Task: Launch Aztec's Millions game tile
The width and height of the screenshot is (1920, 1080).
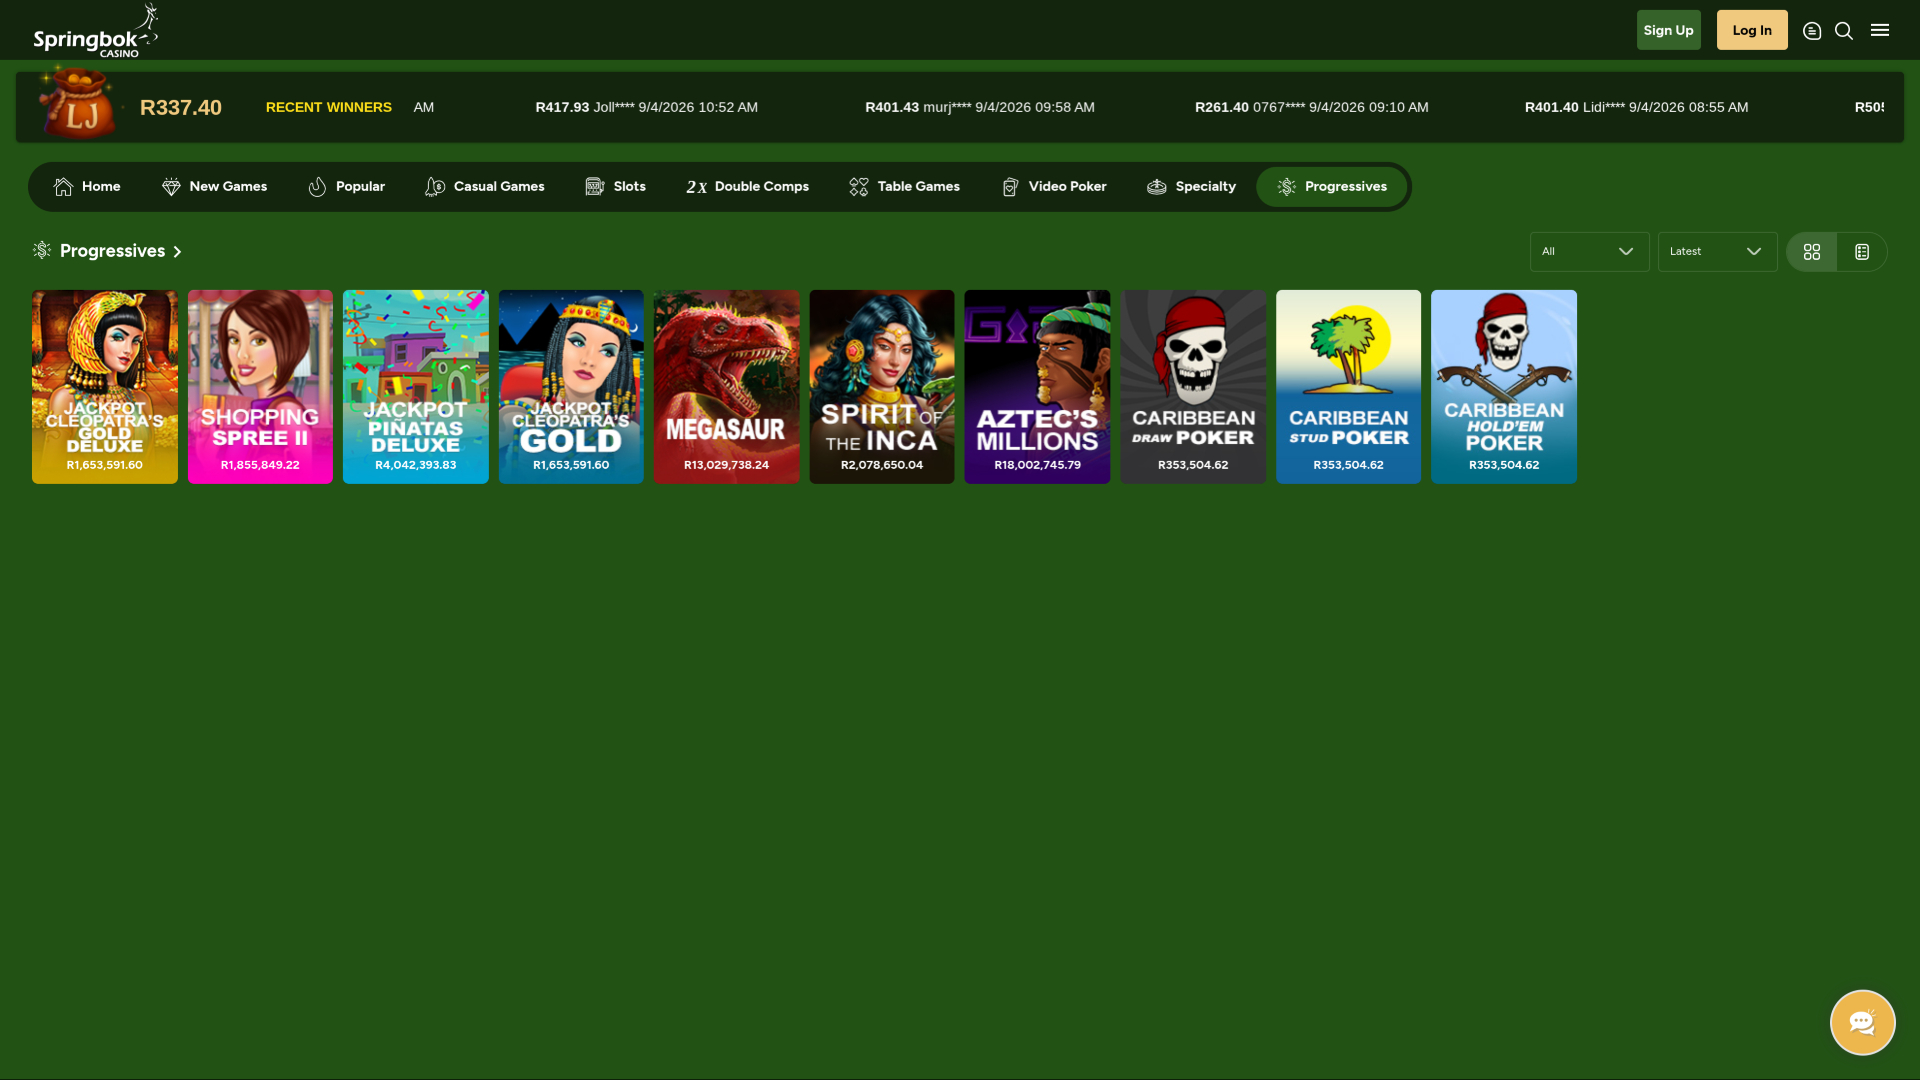Action: (1037, 387)
